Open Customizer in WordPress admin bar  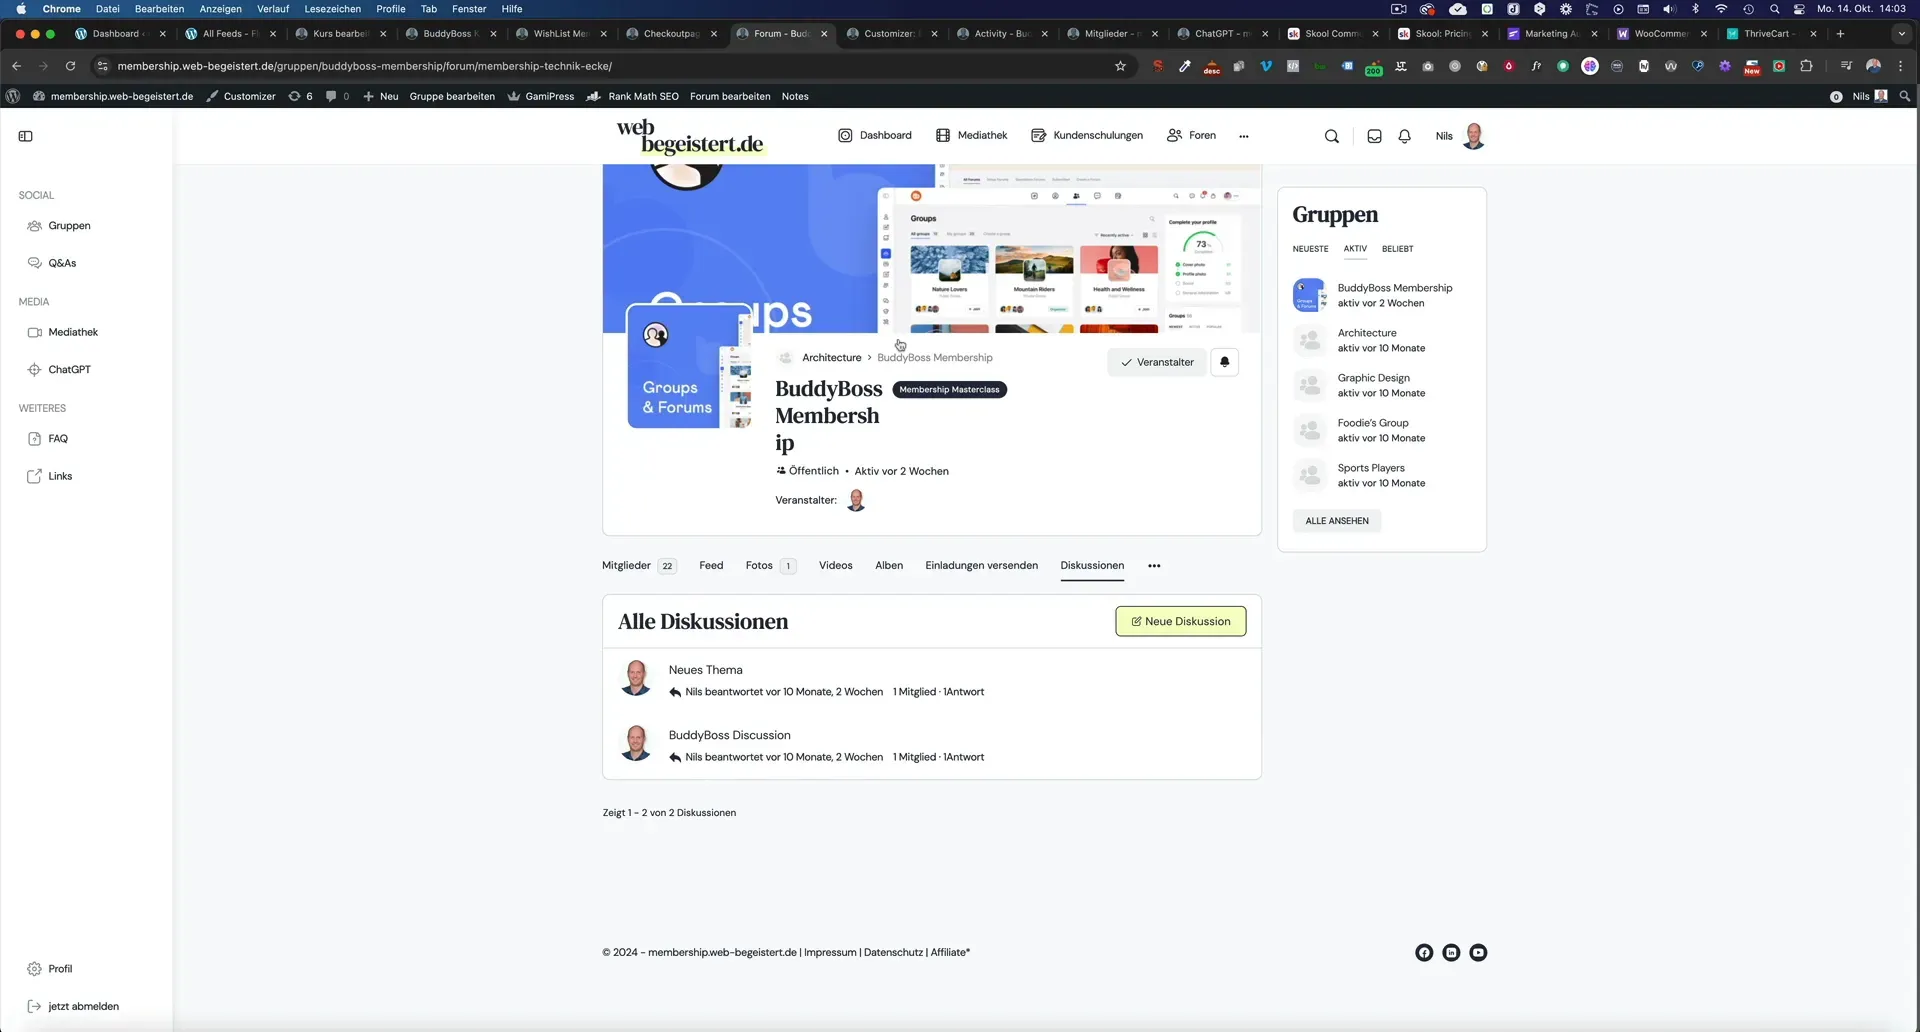(240, 96)
